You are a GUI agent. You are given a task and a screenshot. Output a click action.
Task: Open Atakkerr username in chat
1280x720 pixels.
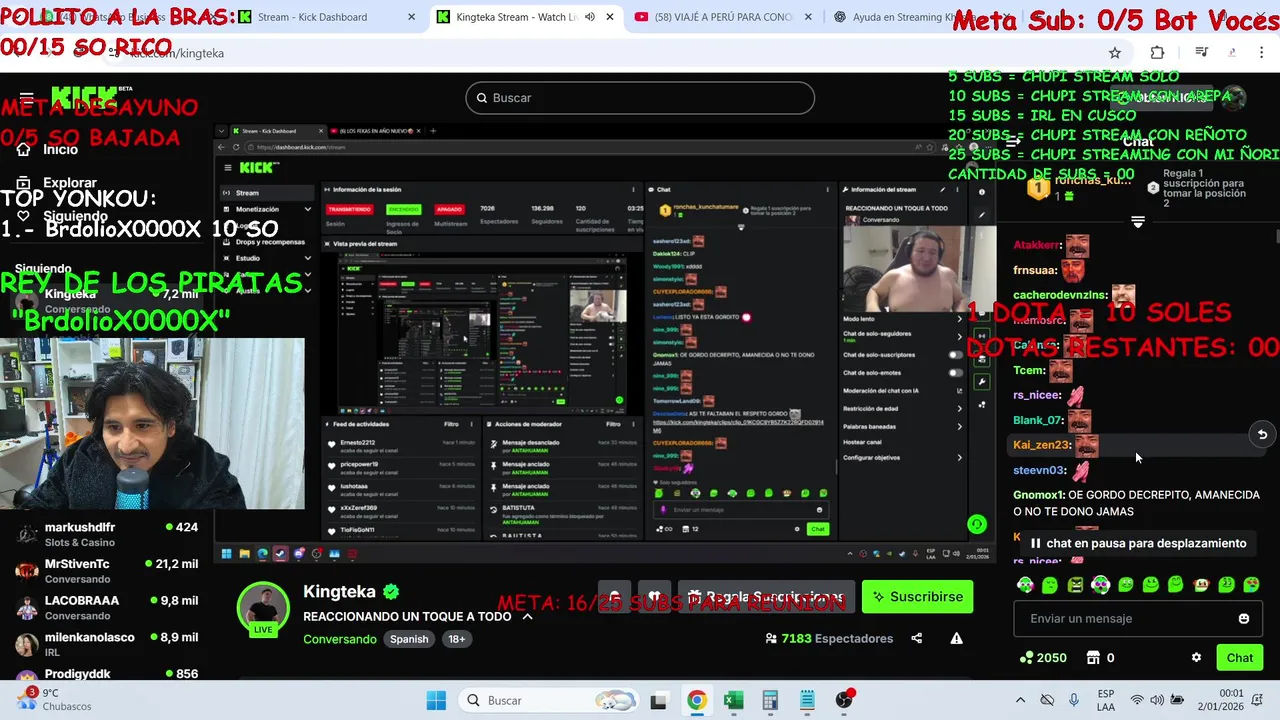[x=1035, y=245]
